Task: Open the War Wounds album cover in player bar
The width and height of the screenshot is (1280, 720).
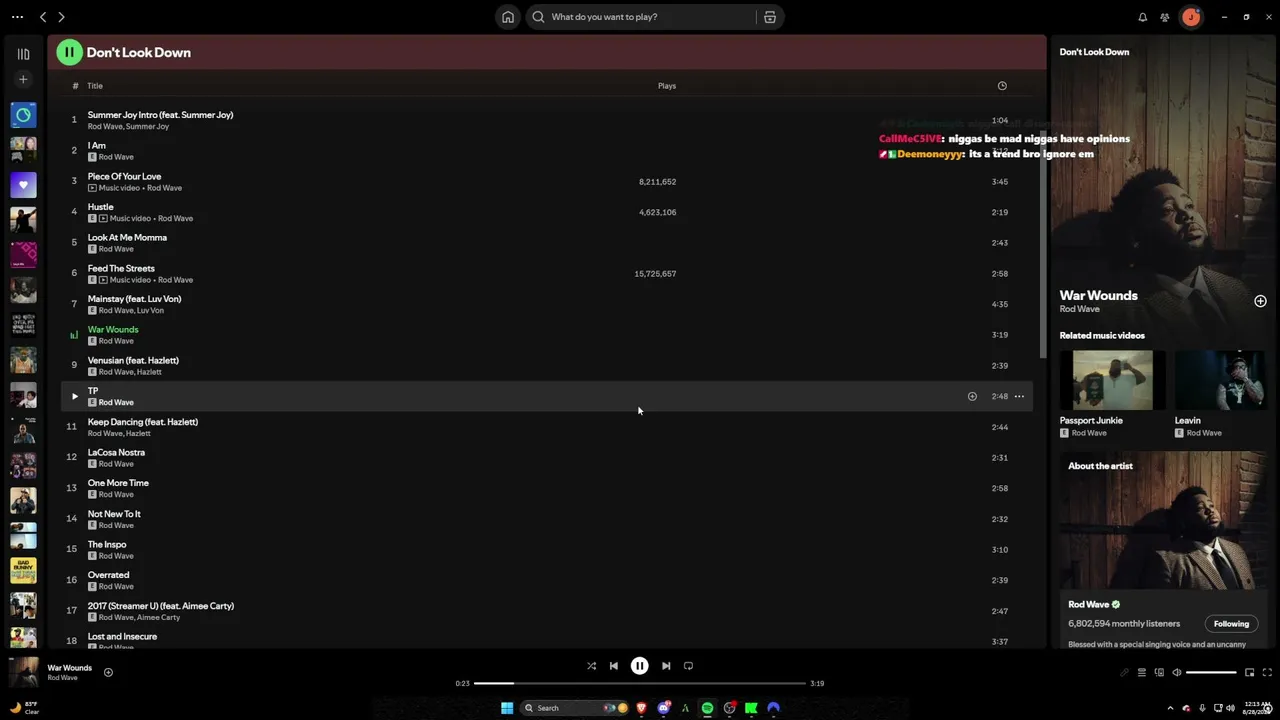Action: click(x=23, y=672)
